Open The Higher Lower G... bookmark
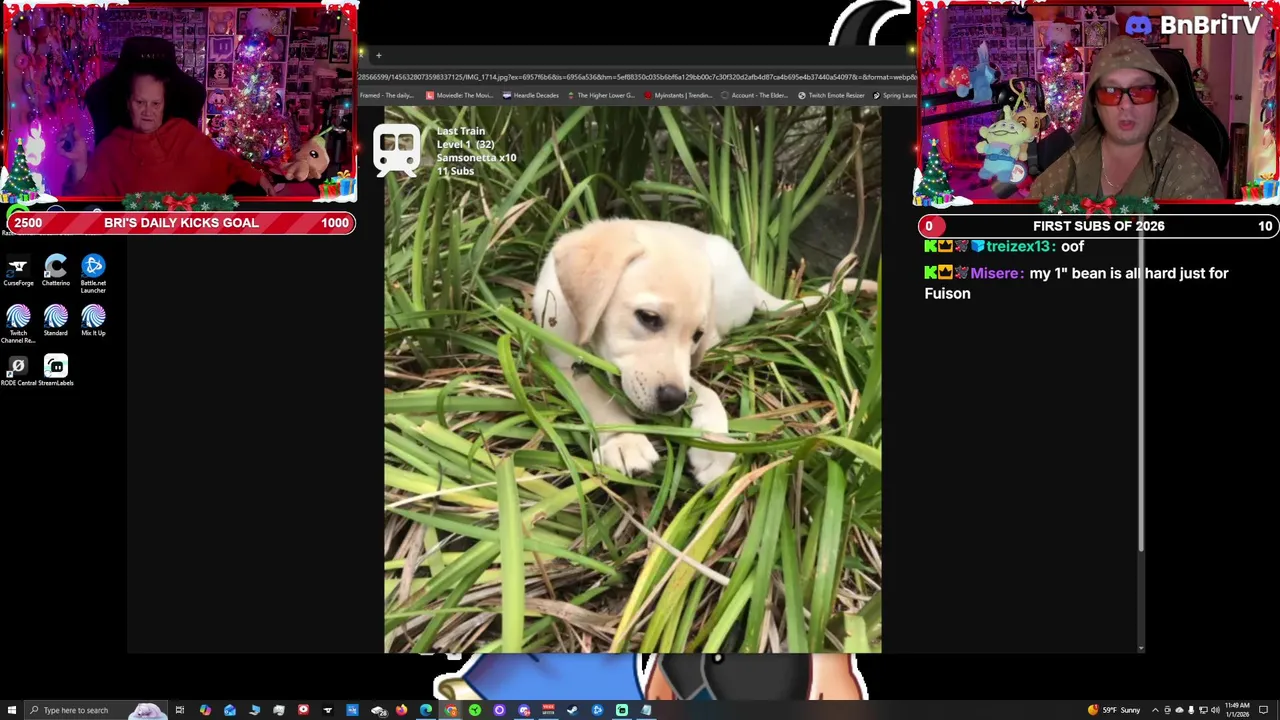The width and height of the screenshot is (1280, 720). [601, 95]
